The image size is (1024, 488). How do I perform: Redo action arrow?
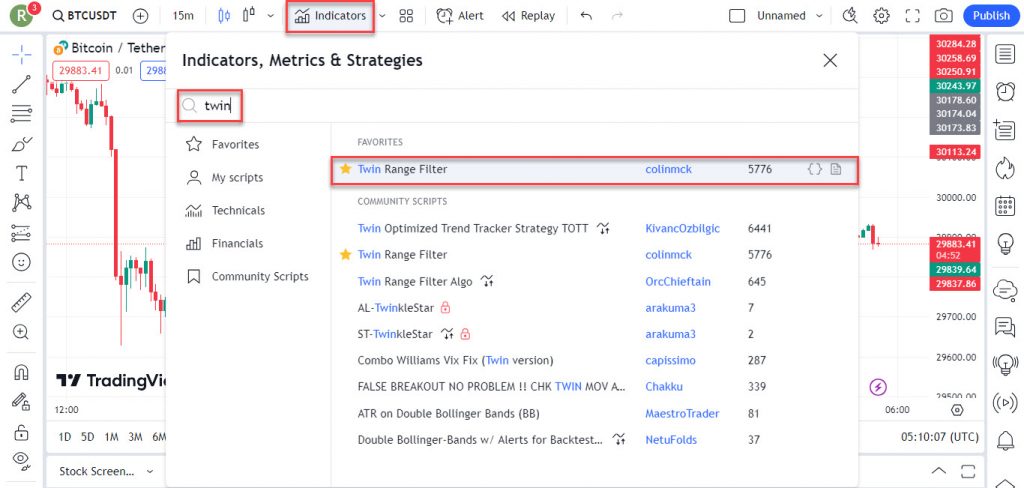click(x=617, y=16)
